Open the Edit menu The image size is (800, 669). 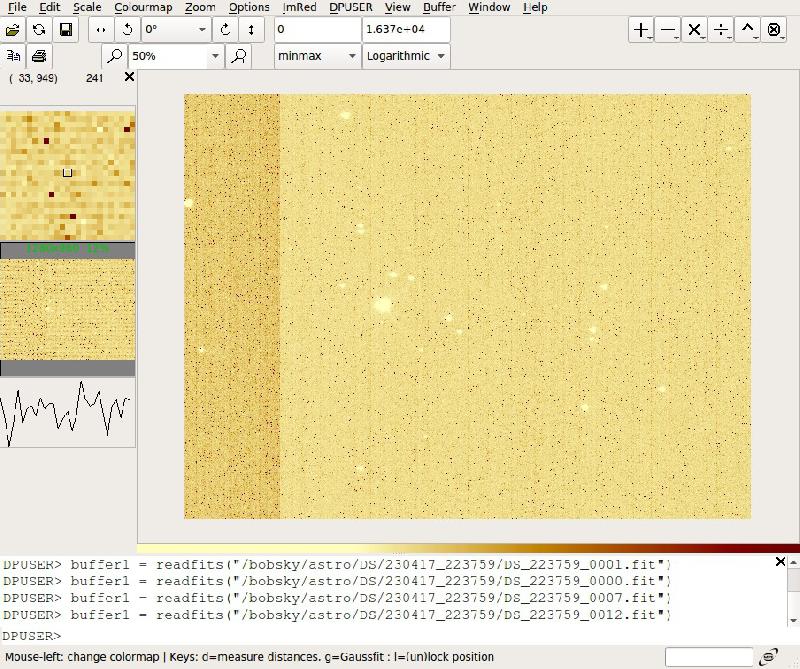[49, 7]
